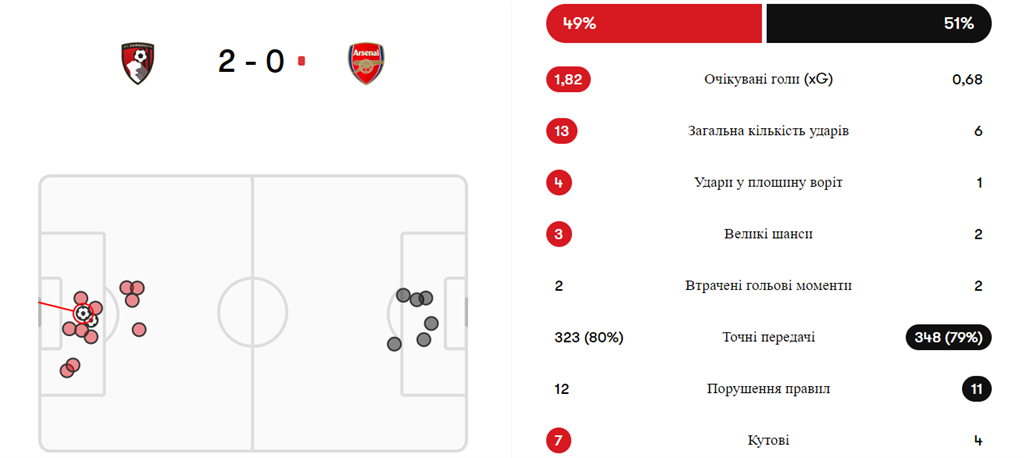The image size is (1024, 458).
Task: Click the 'Кутові' stat label
Action: click(x=768, y=440)
